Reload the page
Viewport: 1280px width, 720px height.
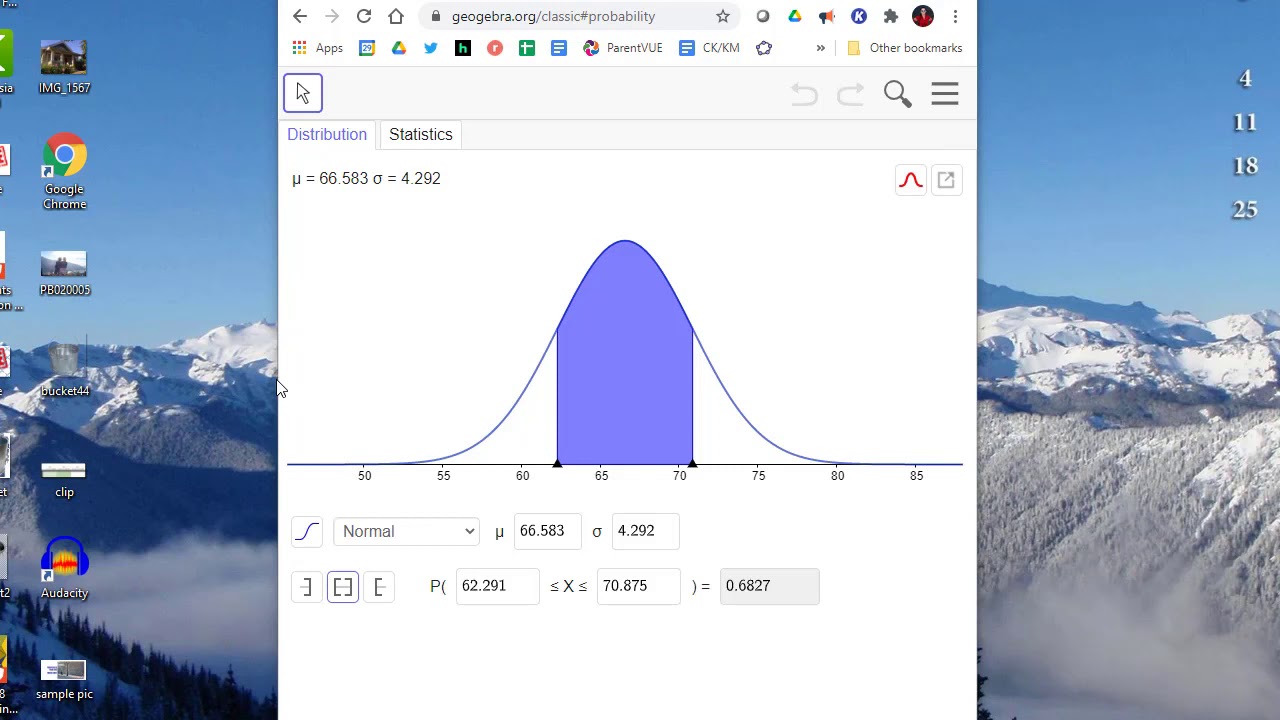click(364, 16)
